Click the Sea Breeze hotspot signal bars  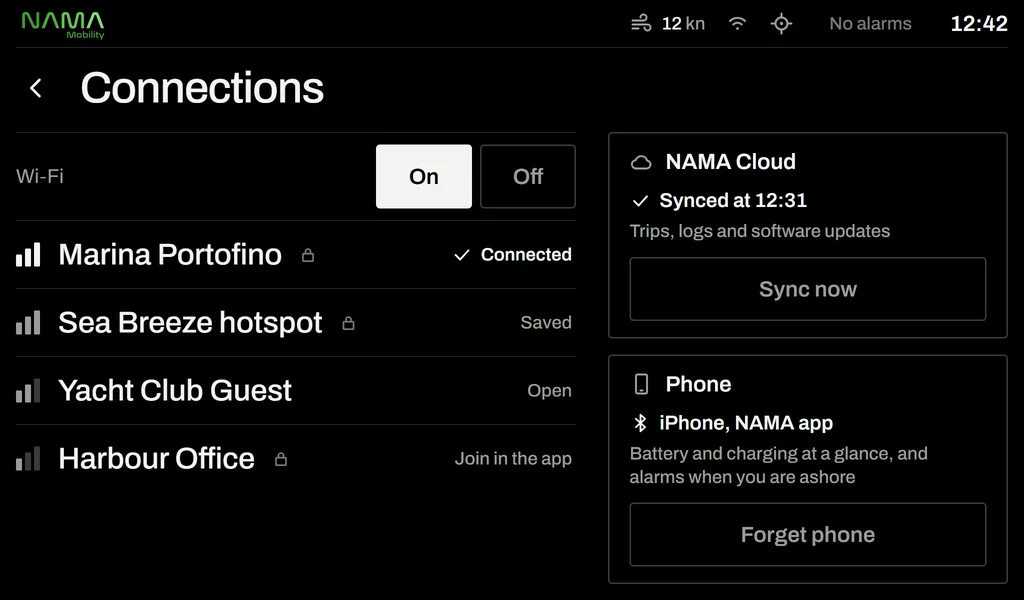pos(28,323)
